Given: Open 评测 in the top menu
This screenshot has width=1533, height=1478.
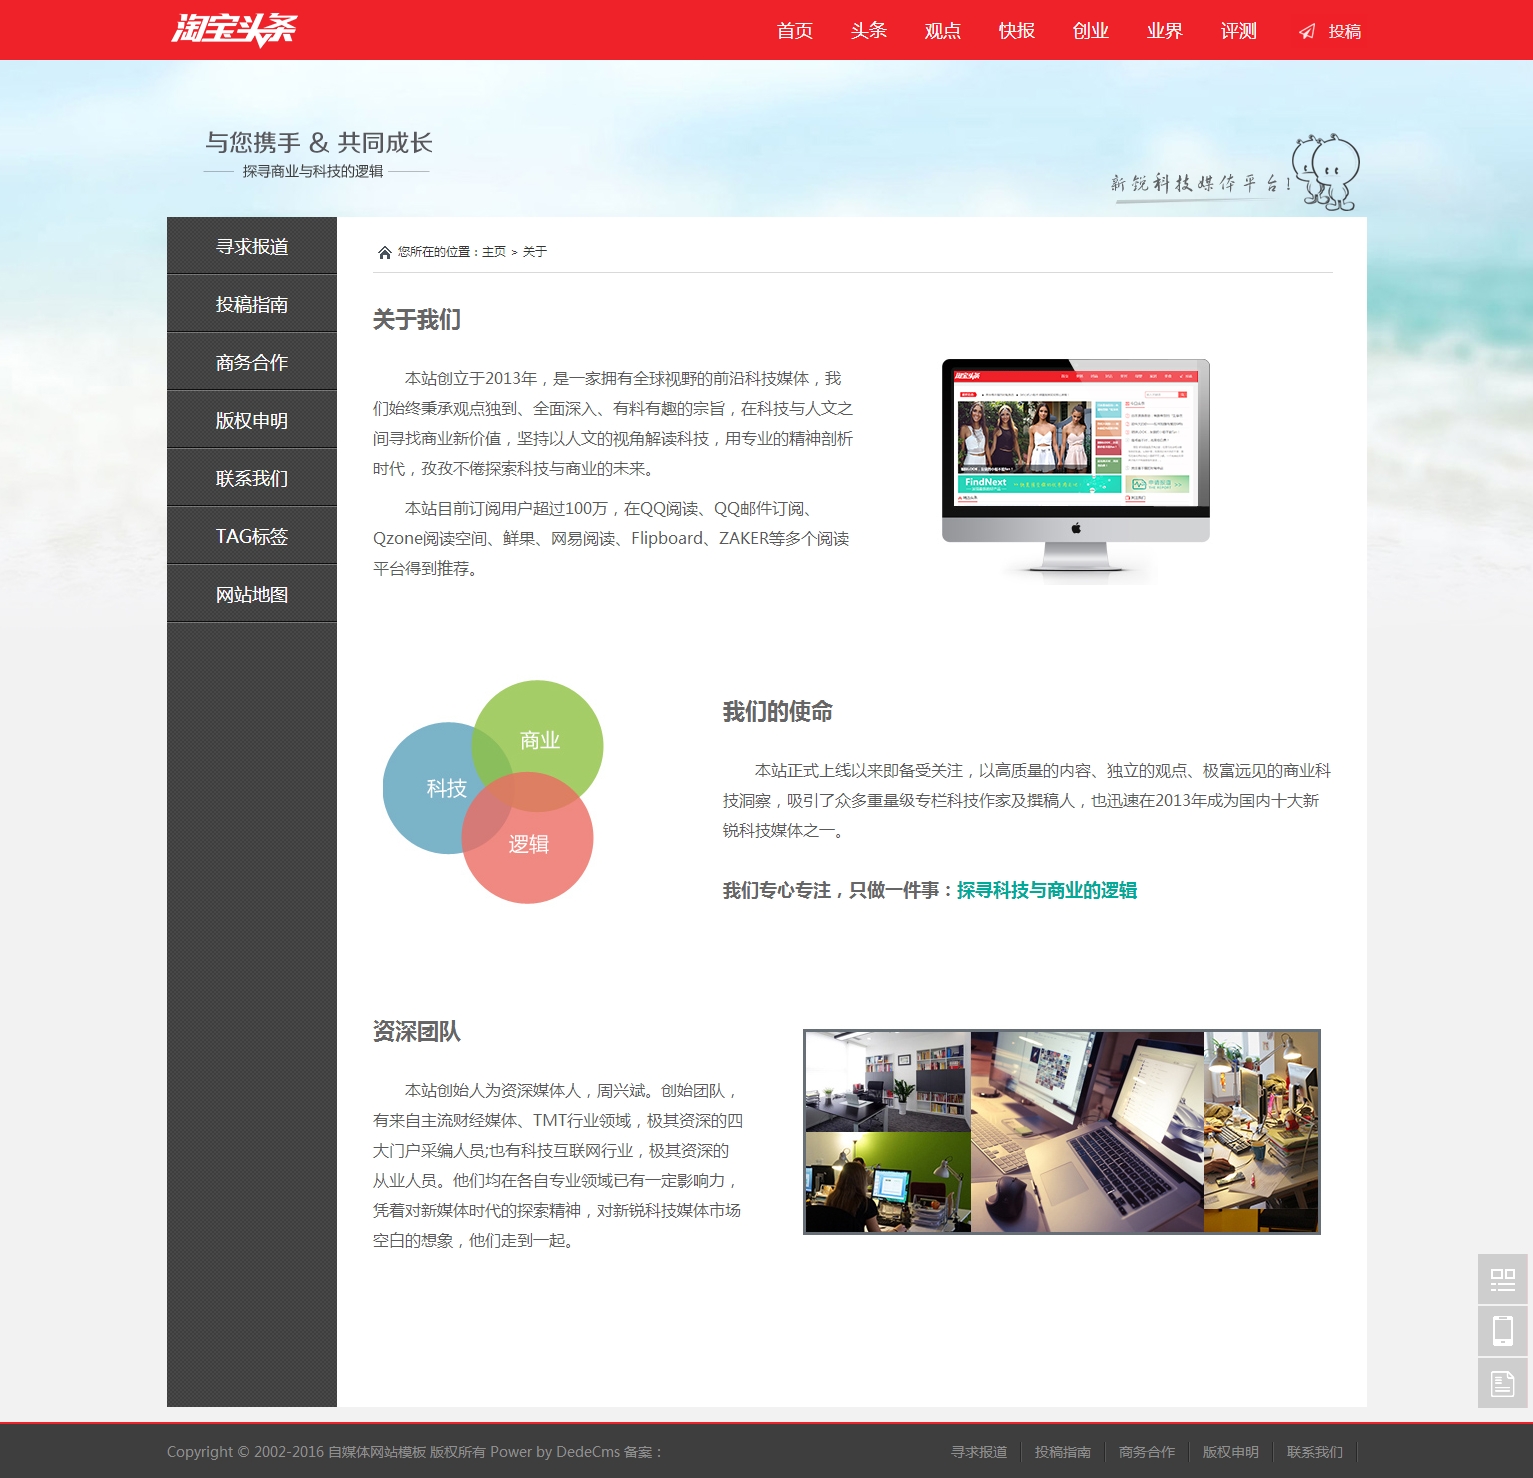Looking at the screenshot, I should (1238, 31).
